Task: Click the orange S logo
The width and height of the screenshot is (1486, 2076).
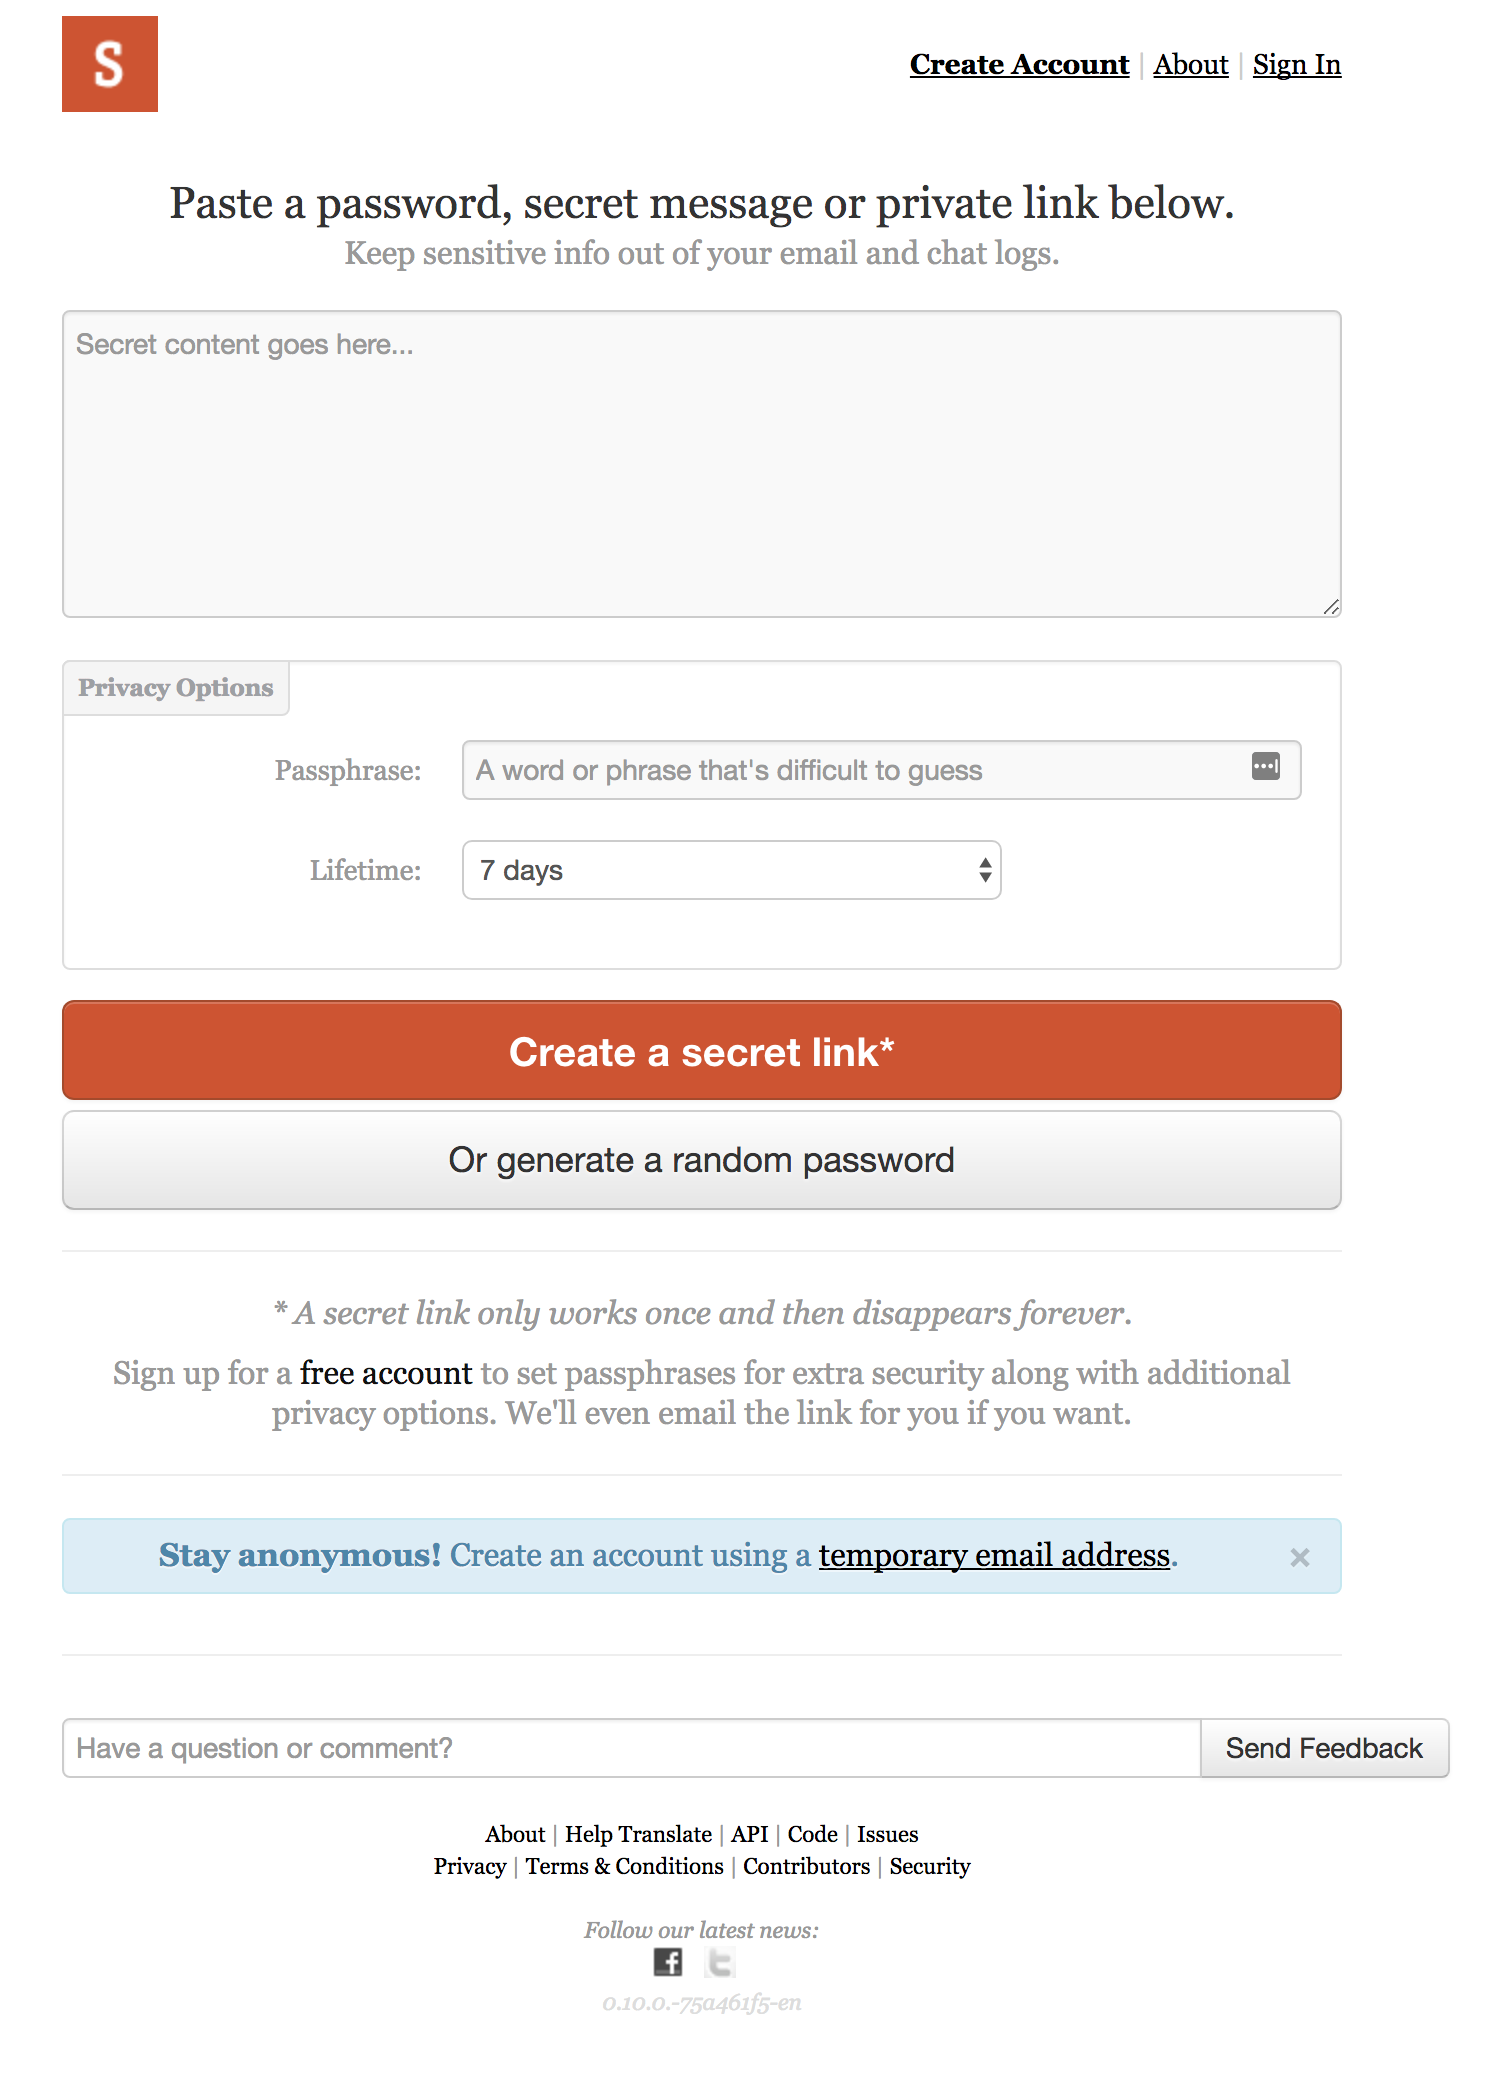Action: (110, 64)
